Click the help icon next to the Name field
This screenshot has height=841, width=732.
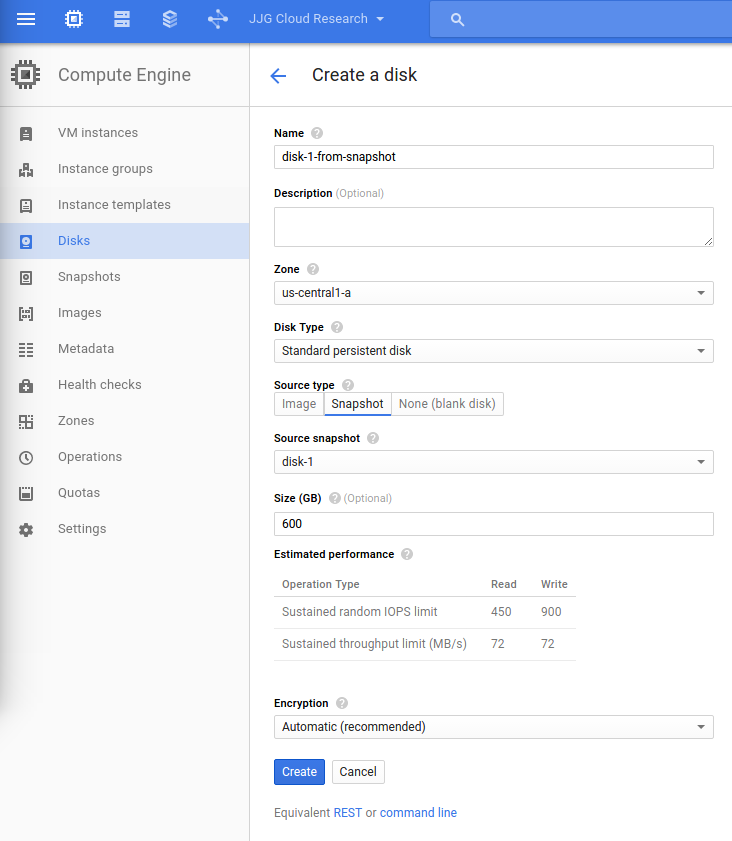tap(316, 132)
